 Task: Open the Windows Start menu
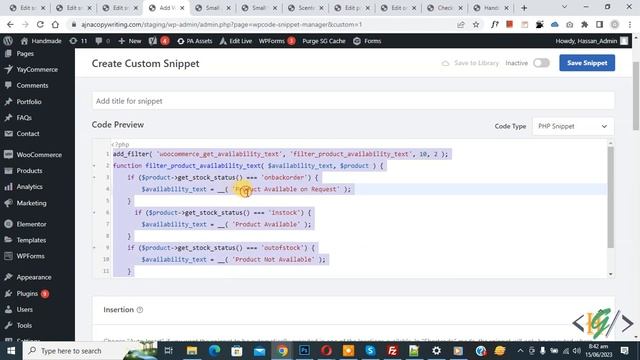tap(11, 351)
